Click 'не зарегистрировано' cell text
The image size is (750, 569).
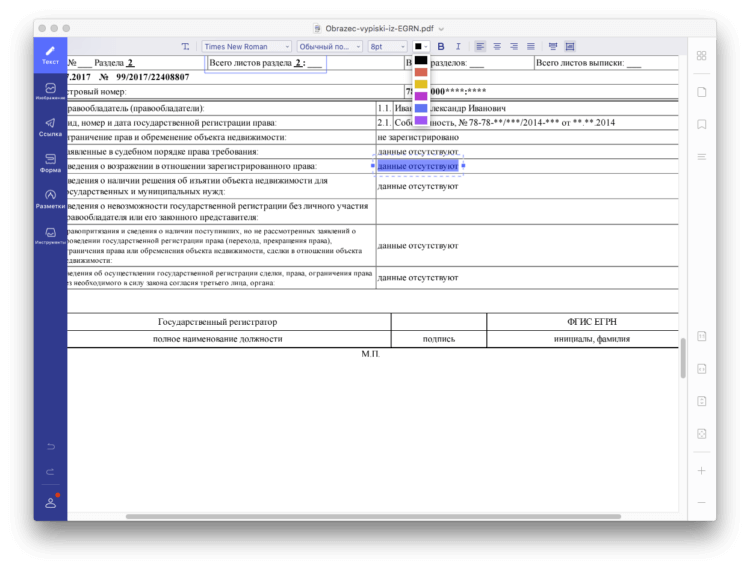click(x=418, y=137)
